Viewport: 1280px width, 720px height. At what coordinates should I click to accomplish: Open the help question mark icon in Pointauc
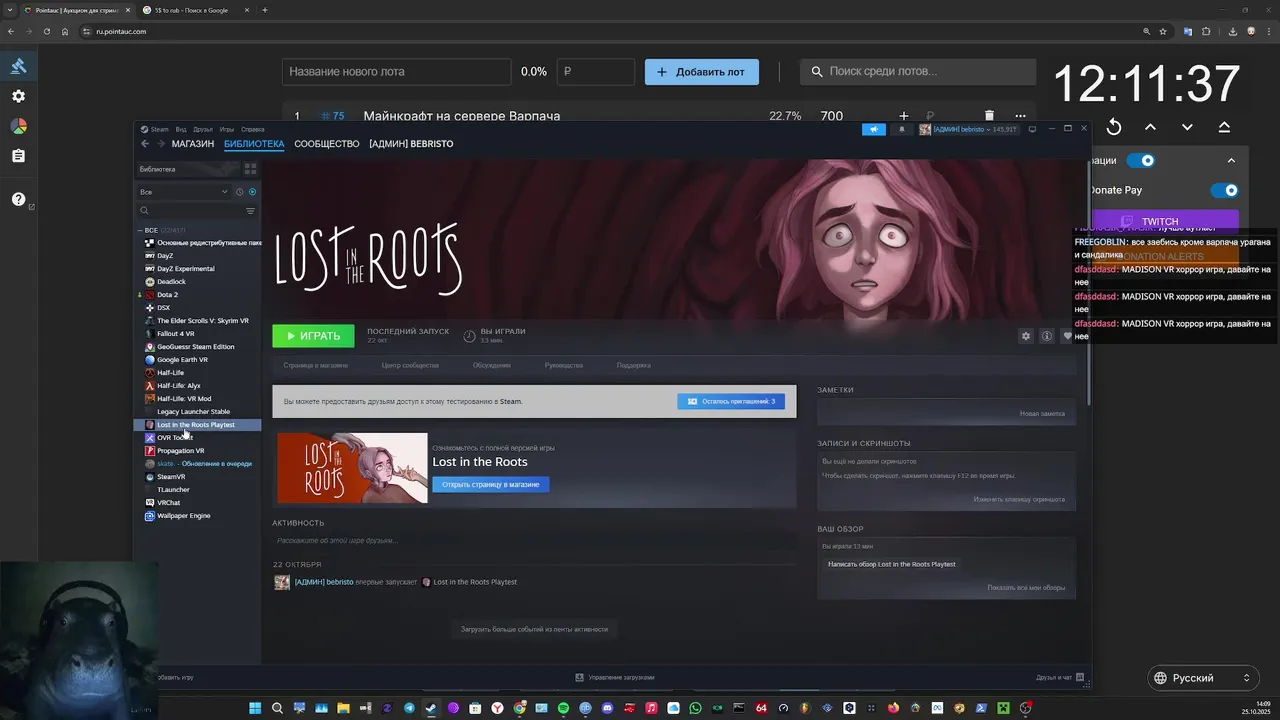(18, 199)
